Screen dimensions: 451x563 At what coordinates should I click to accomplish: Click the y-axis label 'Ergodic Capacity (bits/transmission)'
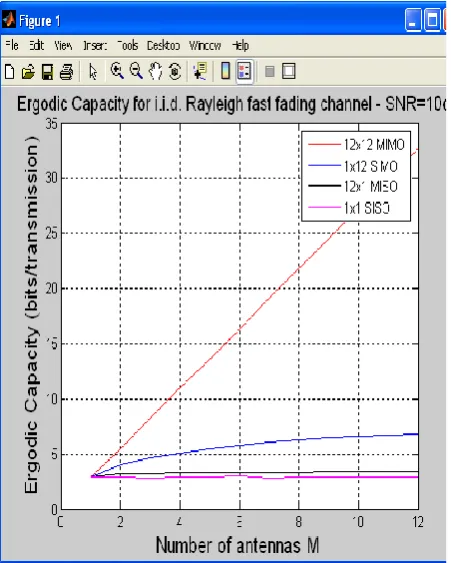click(x=32, y=315)
